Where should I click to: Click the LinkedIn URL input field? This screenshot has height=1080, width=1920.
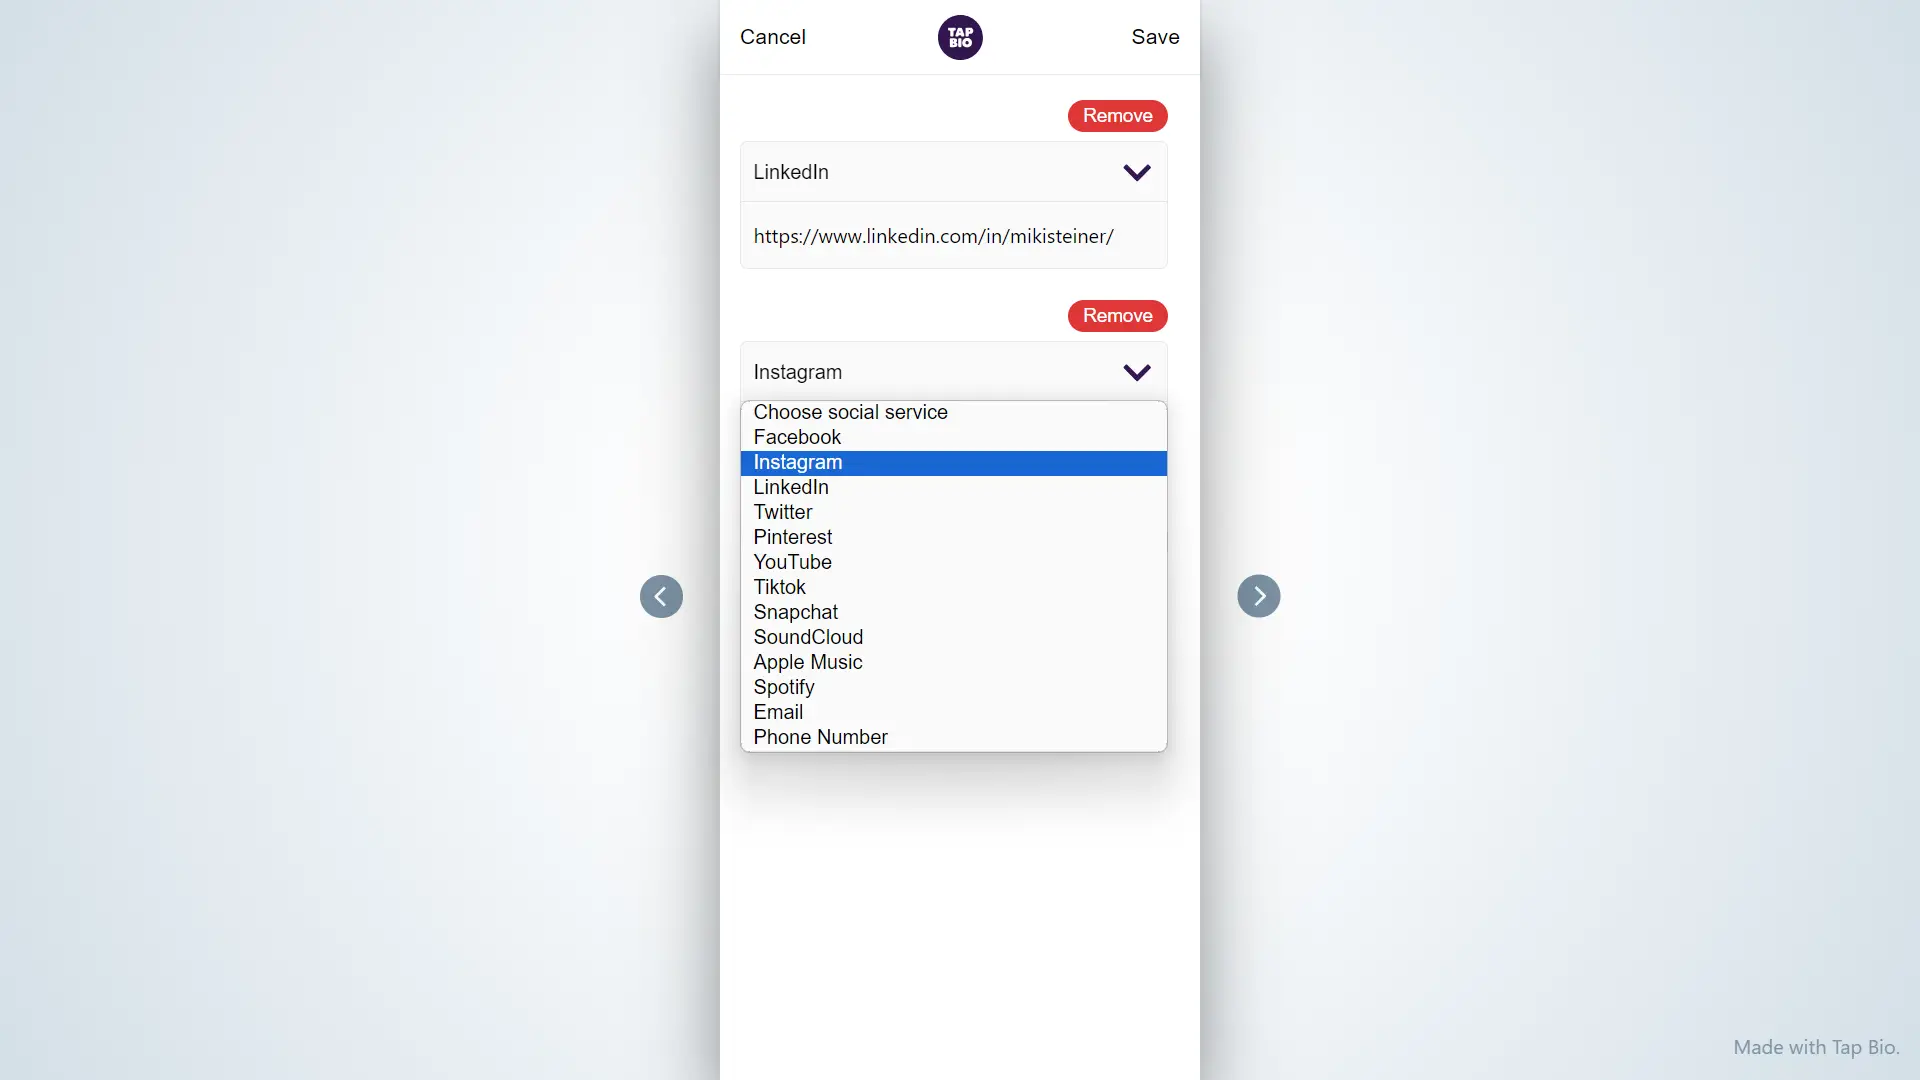[953, 236]
